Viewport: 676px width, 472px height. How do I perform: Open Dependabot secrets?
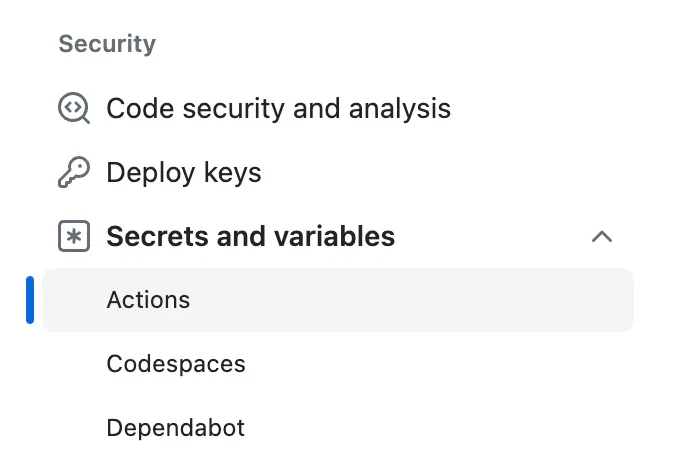pyautogui.click(x=176, y=428)
